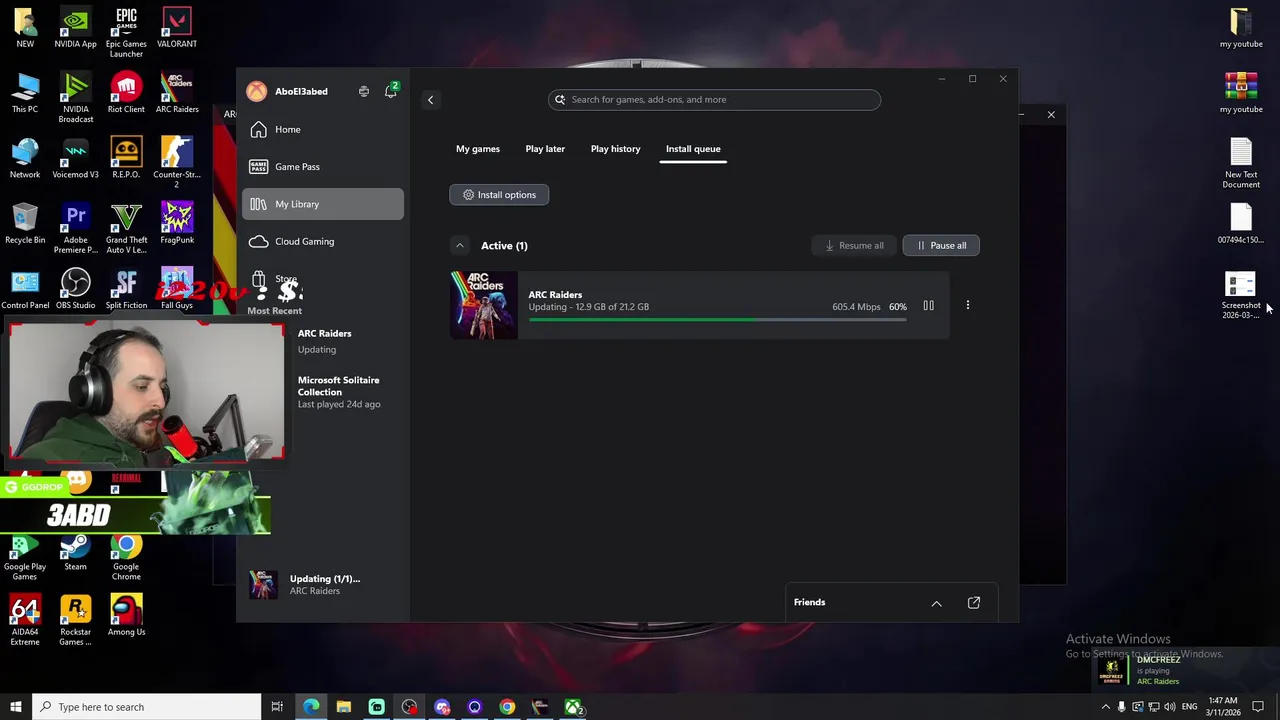Open Grand Theft Auto V shortcut
Viewport: 1280px width, 720px height.
coord(126,228)
